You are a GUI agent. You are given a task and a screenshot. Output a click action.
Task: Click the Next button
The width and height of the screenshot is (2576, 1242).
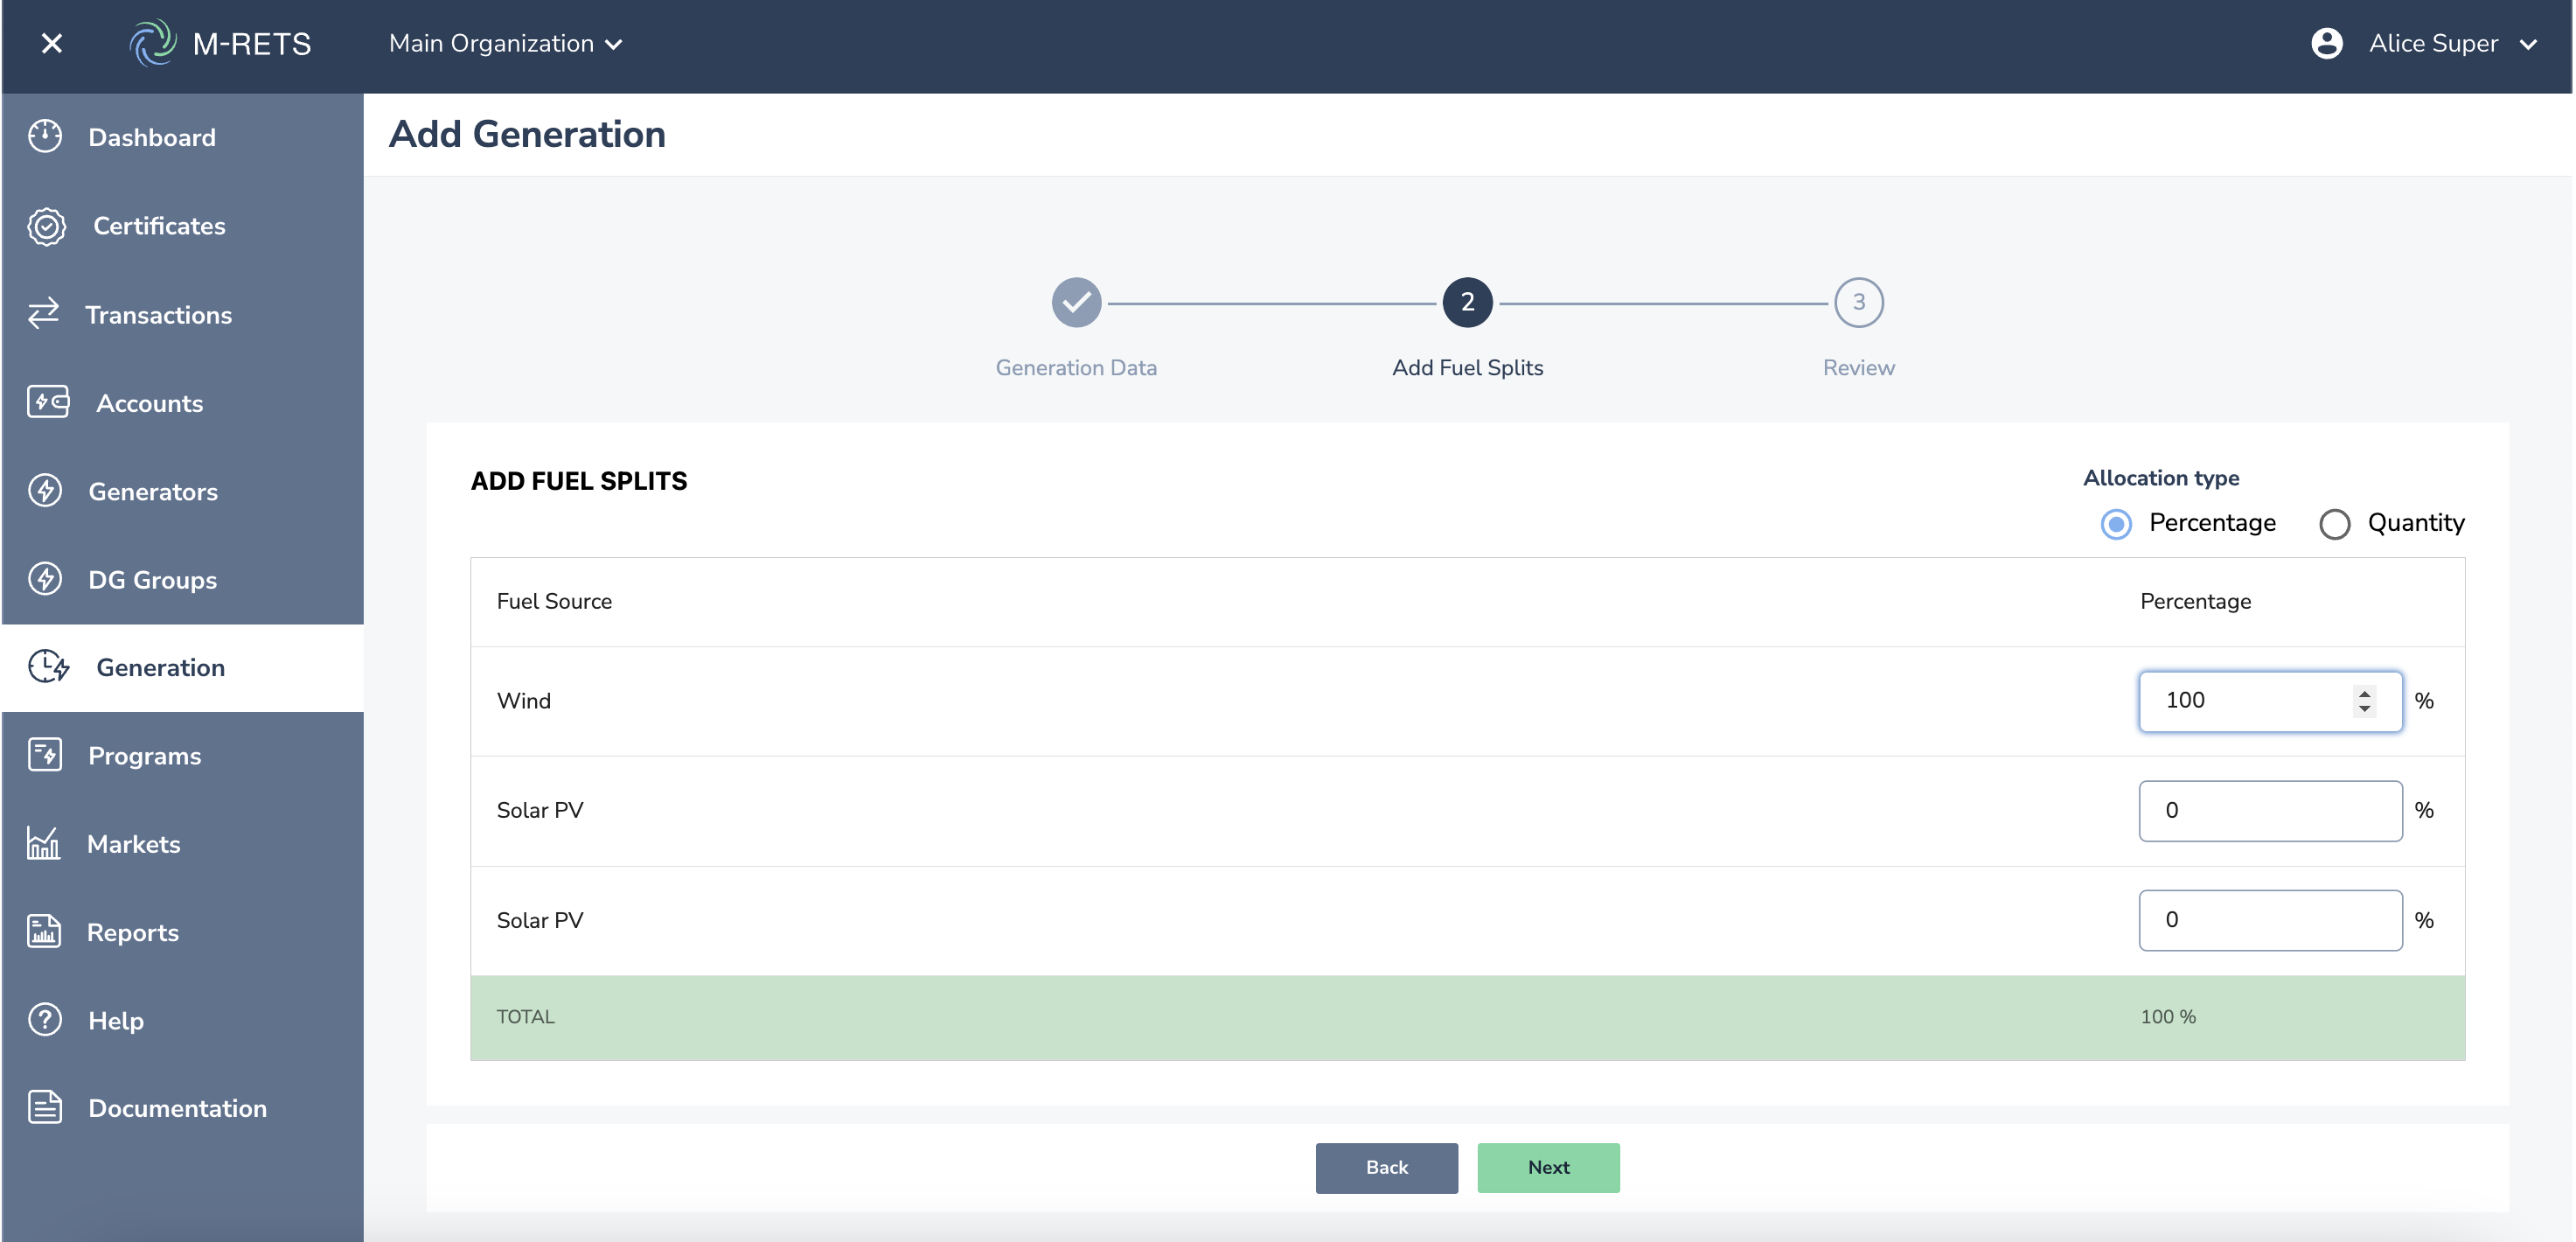(x=1548, y=1167)
